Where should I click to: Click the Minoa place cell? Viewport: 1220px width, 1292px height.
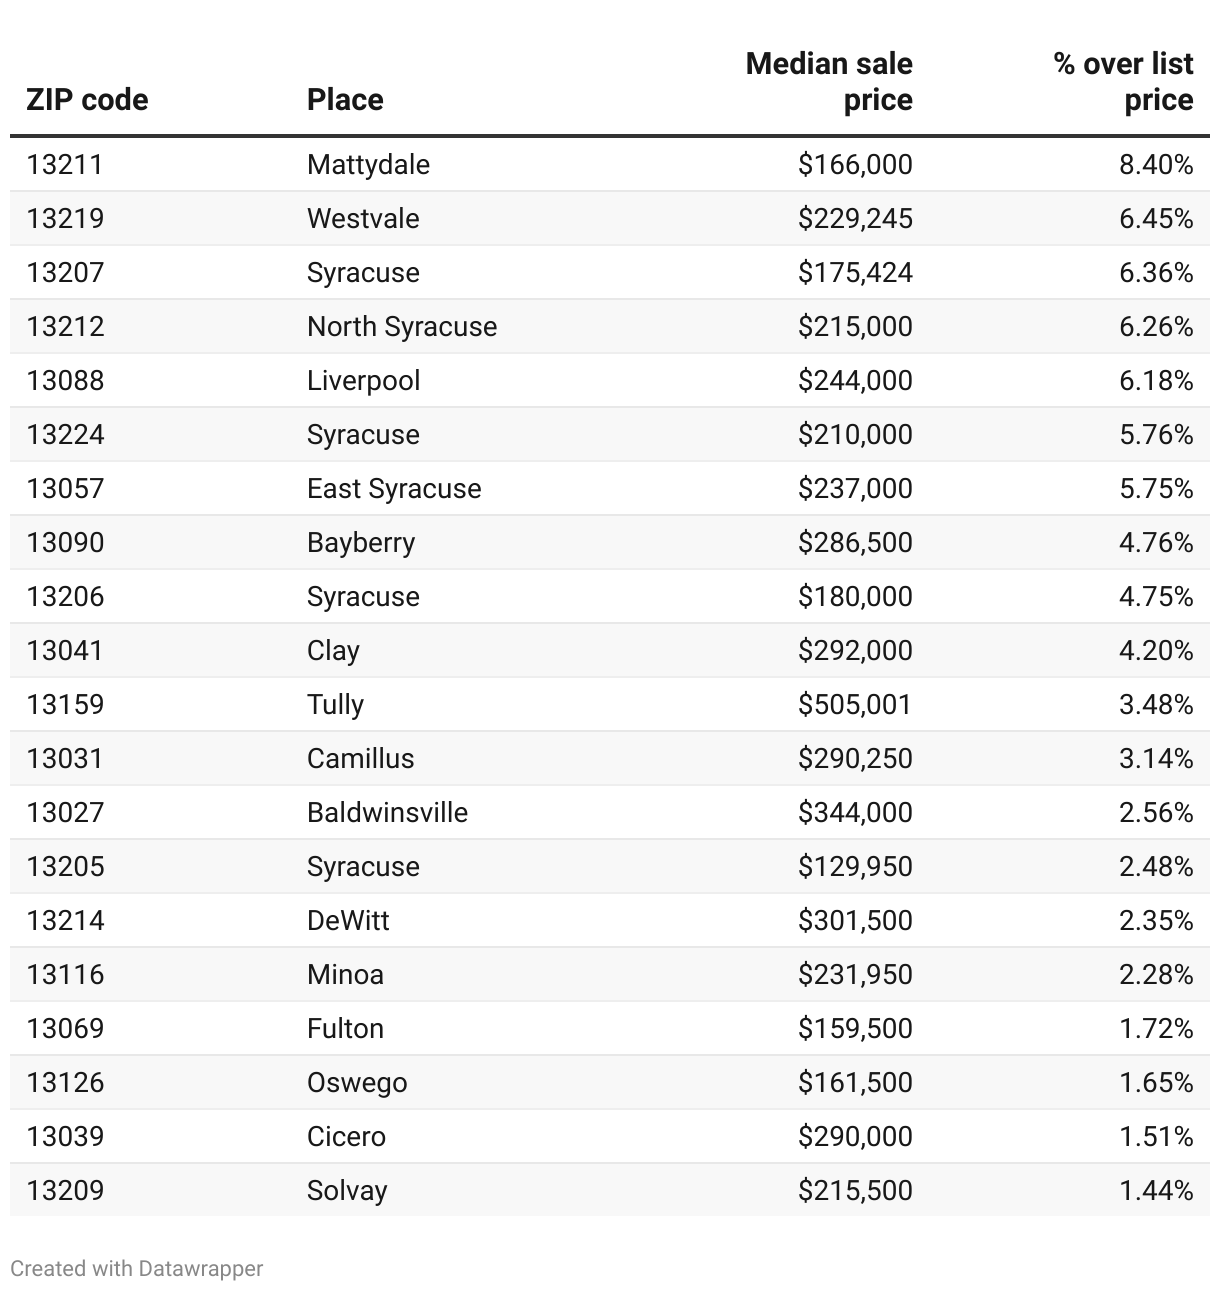pos(345,974)
